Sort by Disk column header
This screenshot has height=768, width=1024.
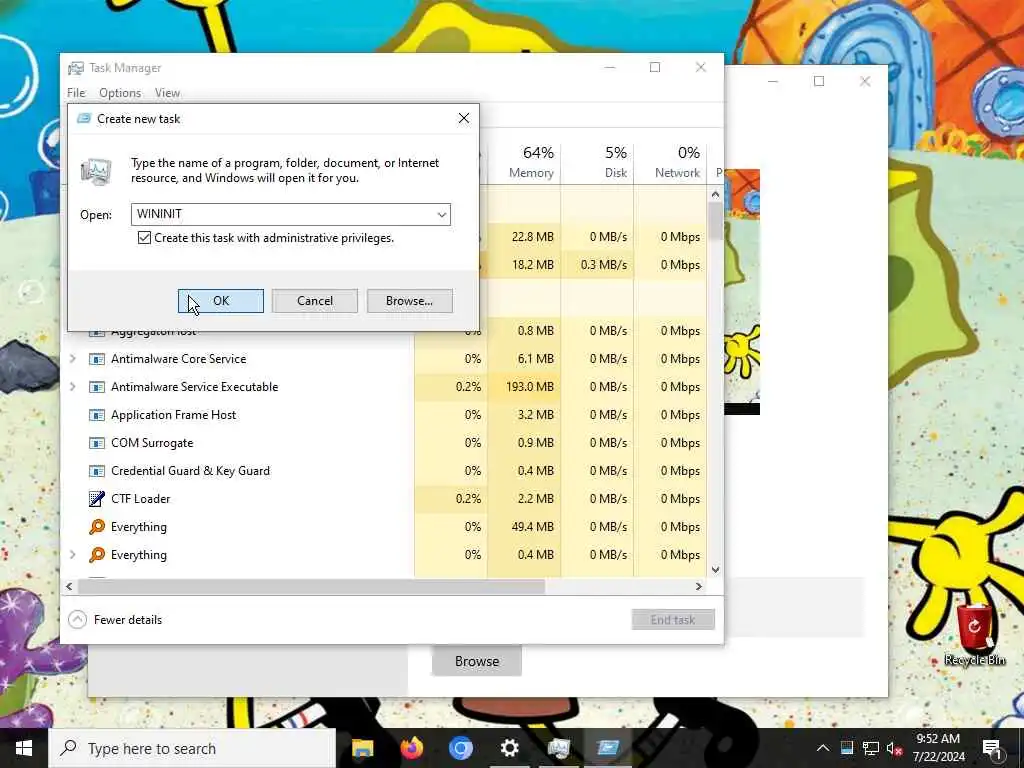click(x=597, y=163)
